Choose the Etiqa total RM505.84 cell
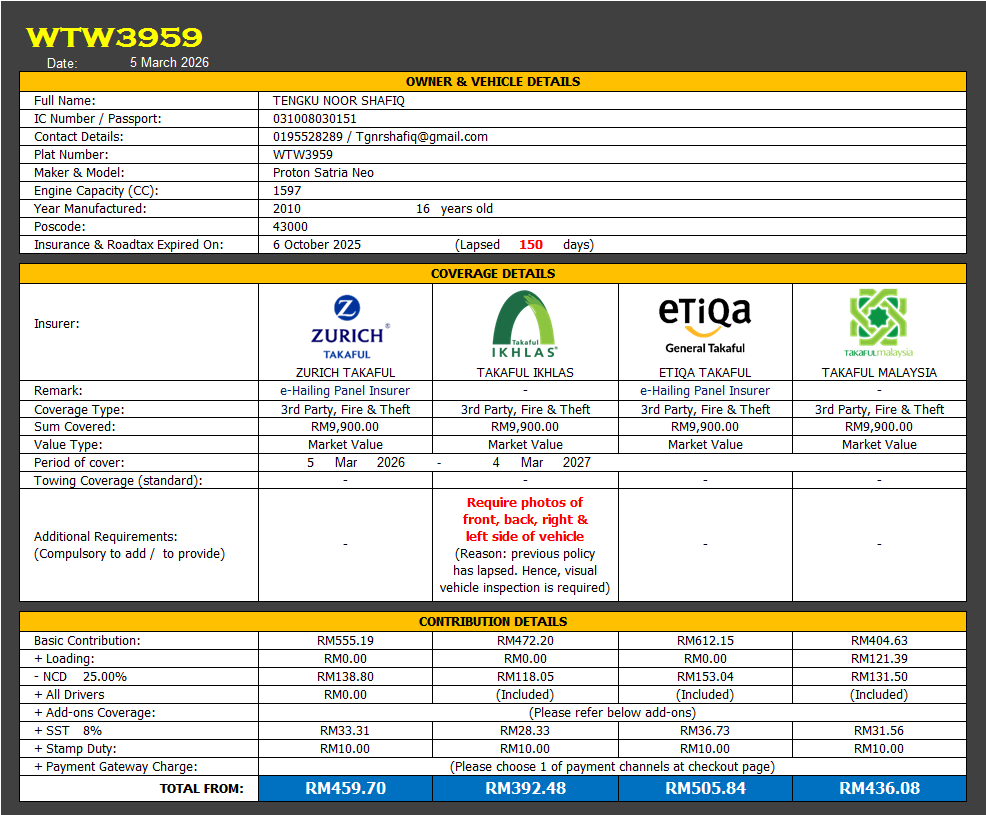The width and height of the screenshot is (986, 815). [705, 788]
